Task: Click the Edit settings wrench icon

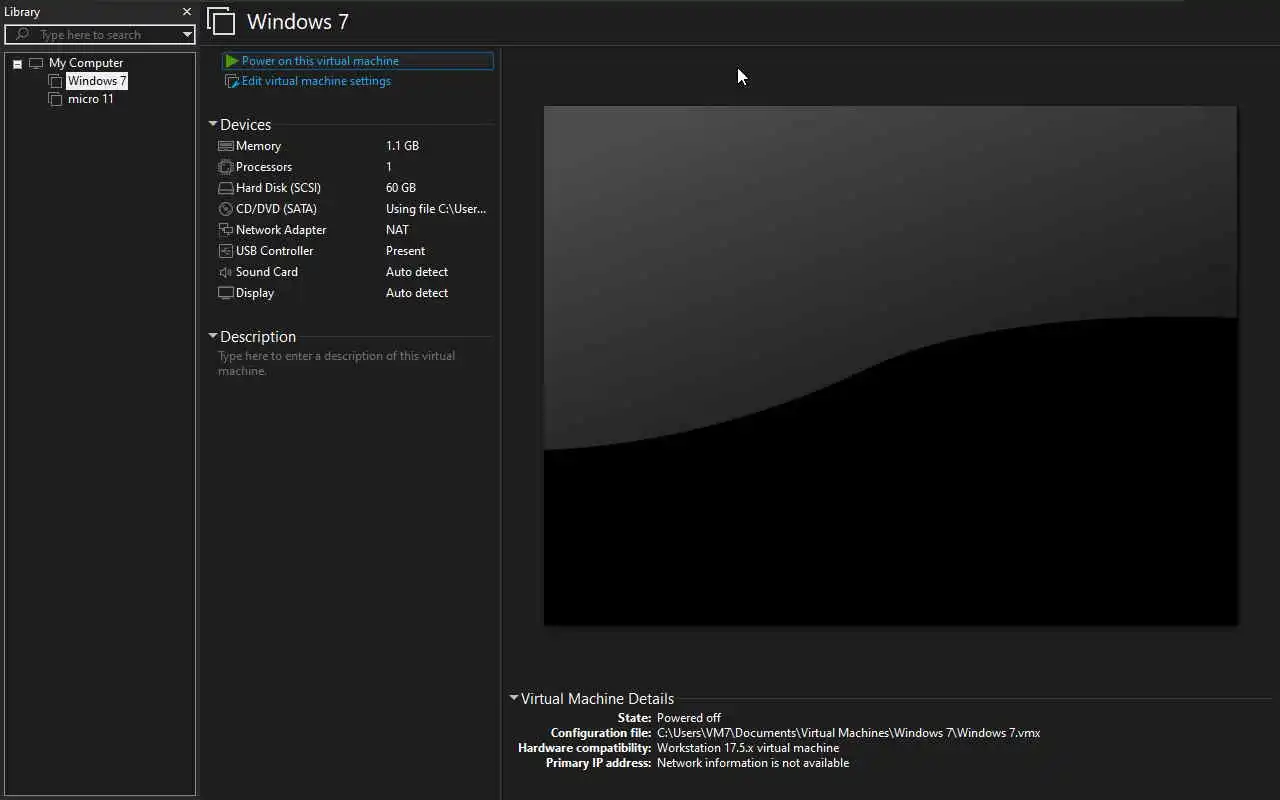Action: click(232, 81)
